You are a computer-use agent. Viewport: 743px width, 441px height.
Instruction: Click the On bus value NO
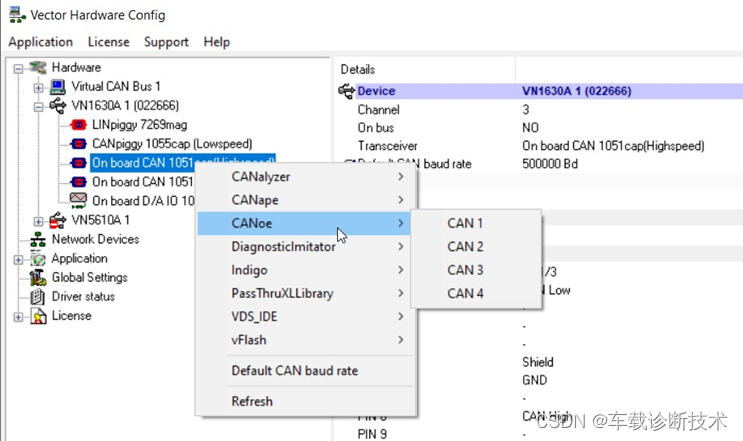530,128
